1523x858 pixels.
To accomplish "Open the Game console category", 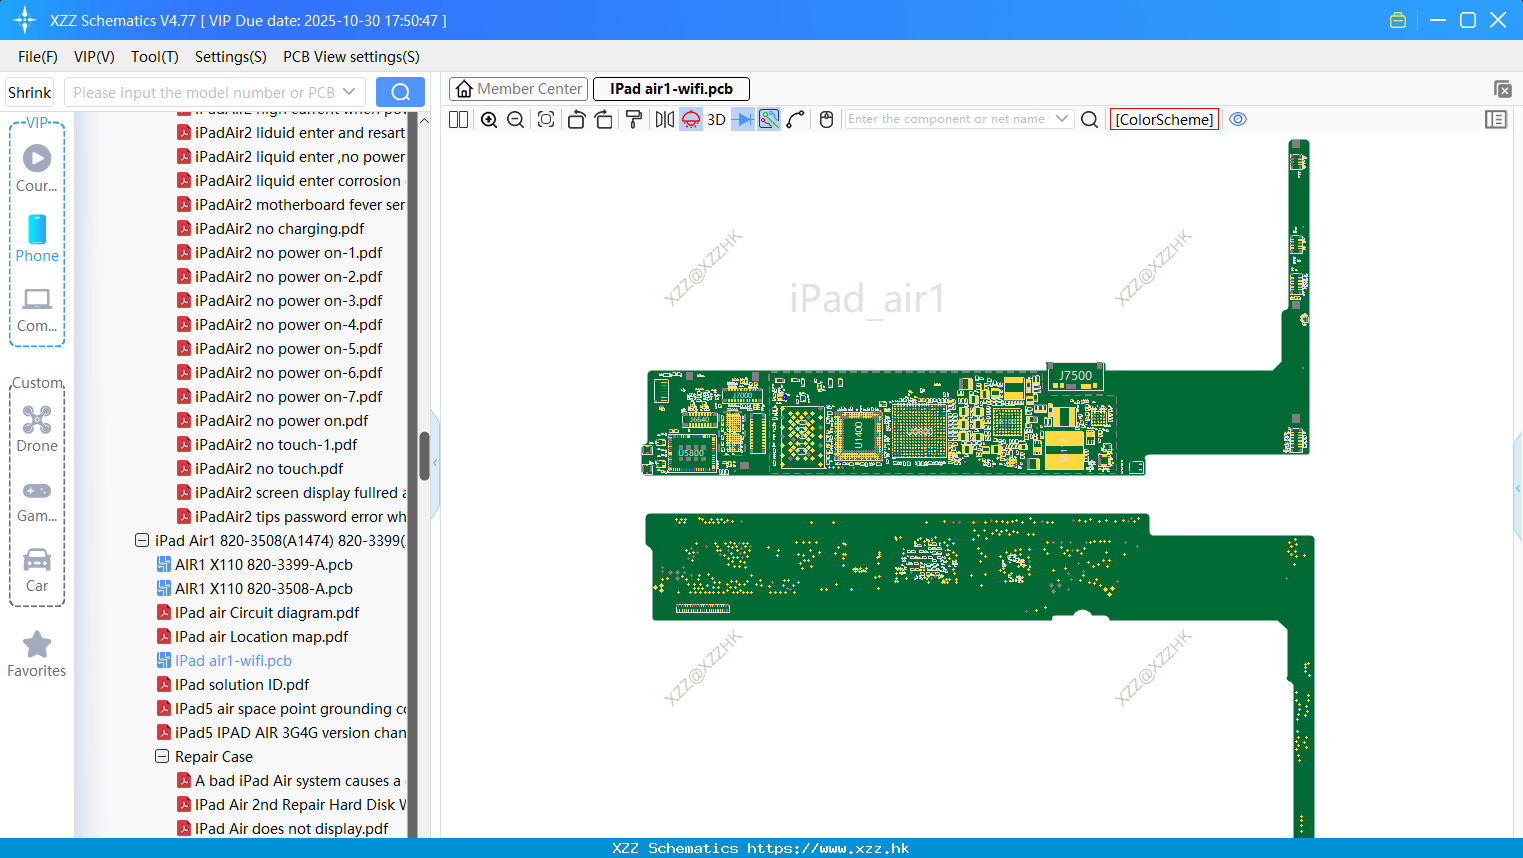I will (37, 500).
